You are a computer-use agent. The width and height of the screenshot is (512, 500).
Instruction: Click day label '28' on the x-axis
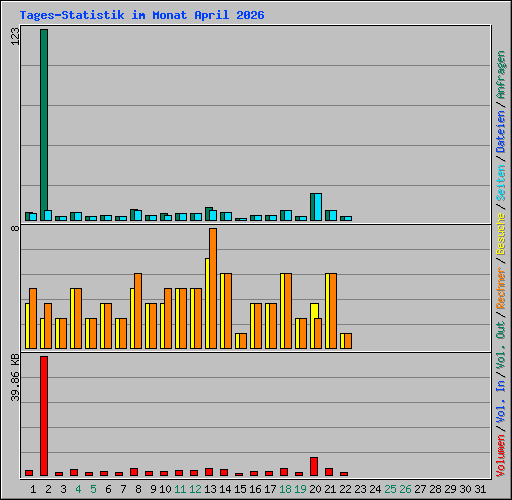click(435, 489)
